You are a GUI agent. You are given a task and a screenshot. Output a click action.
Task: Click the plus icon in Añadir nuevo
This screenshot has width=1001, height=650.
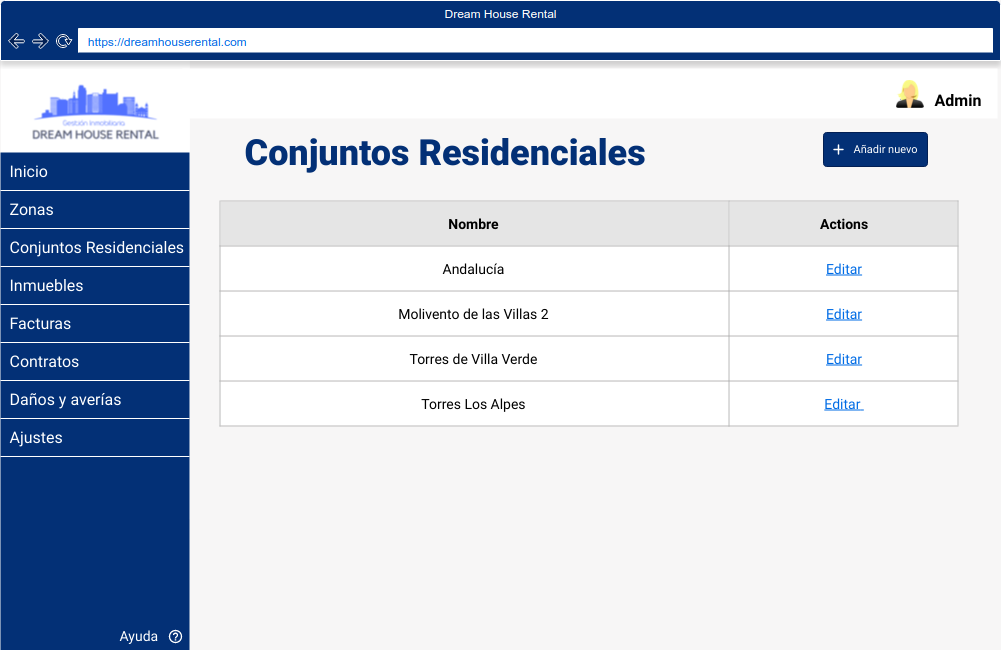pos(839,150)
